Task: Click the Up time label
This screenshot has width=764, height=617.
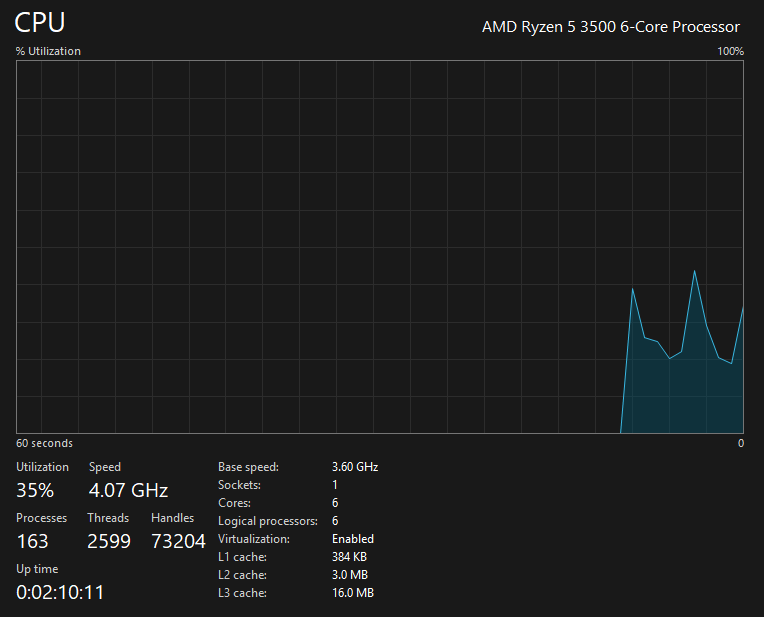Action: point(37,569)
